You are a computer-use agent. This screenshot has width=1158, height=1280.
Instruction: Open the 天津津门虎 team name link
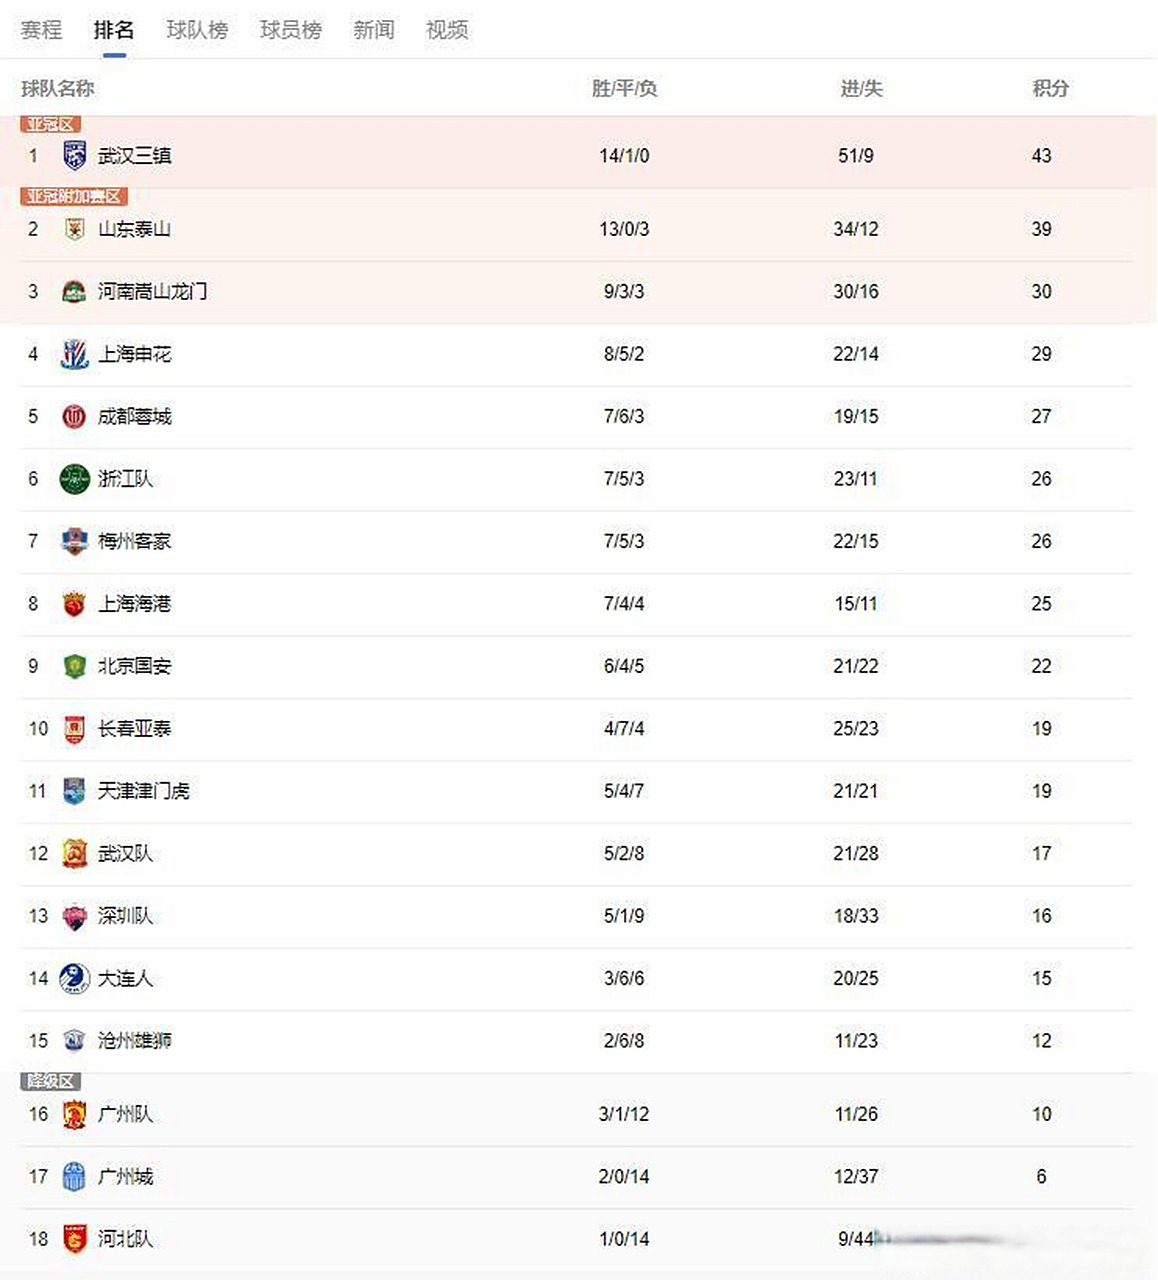pos(143,791)
